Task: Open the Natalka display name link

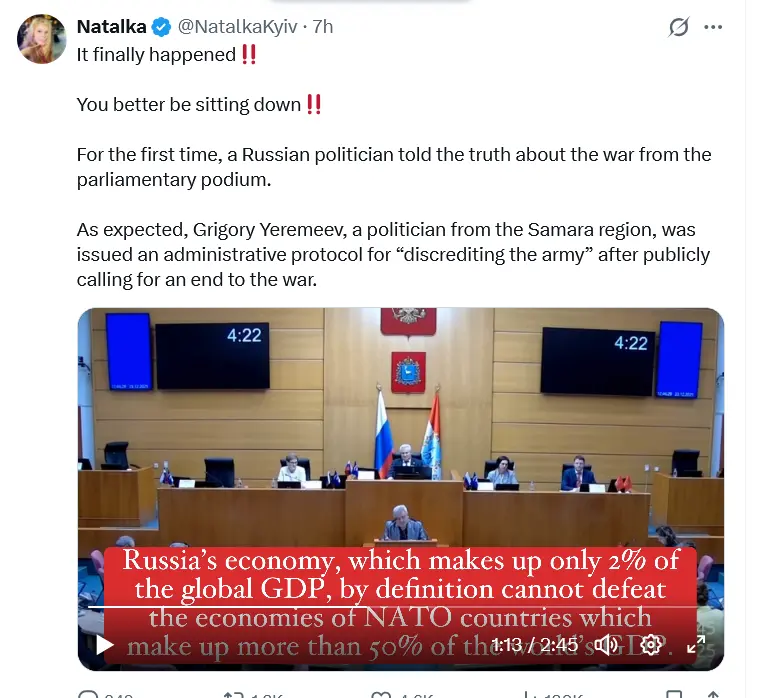Action: pos(111,27)
